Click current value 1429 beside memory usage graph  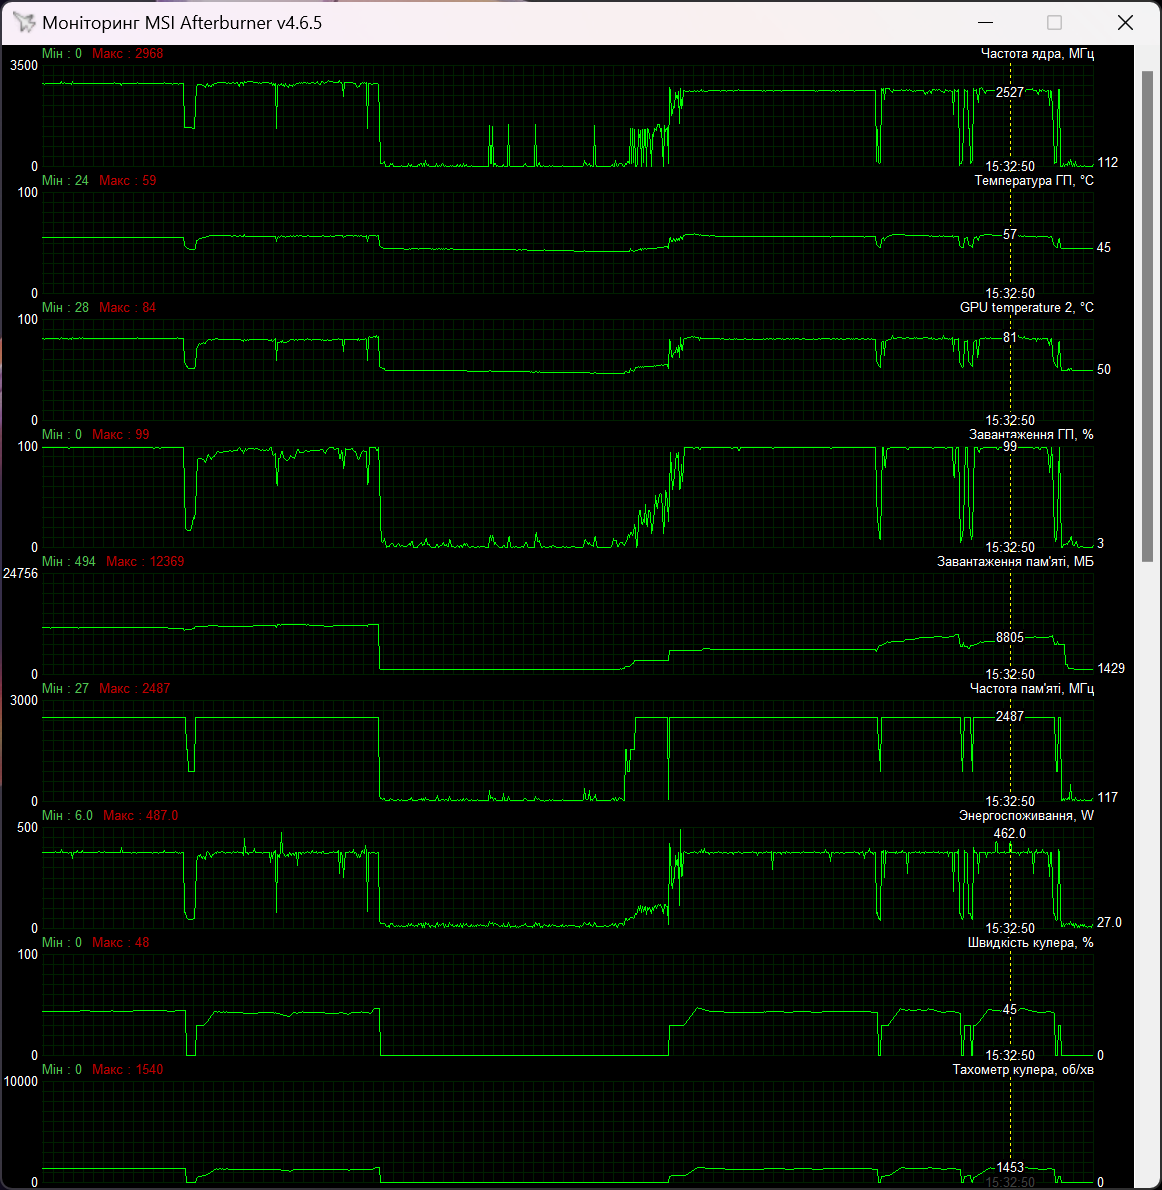[x=1111, y=669]
